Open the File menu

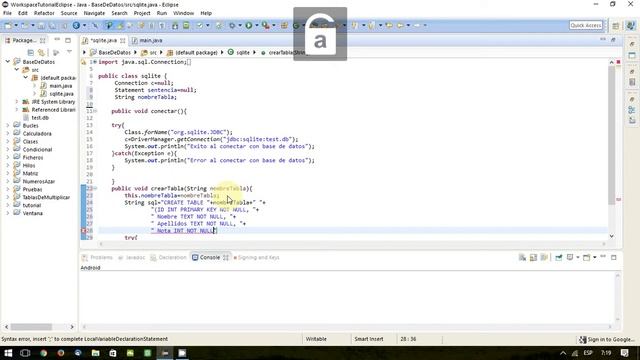coord(7,13)
